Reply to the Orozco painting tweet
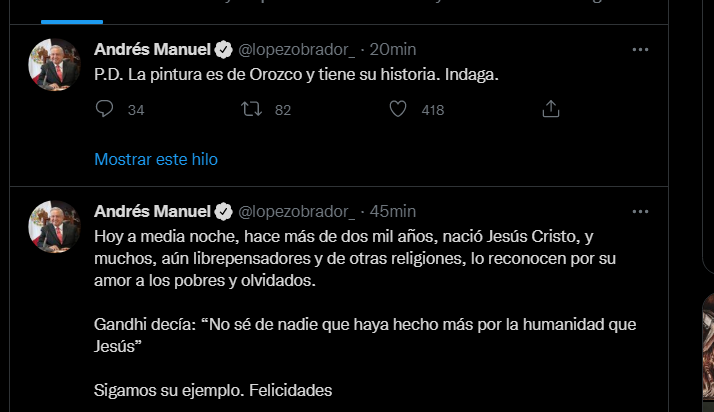This screenshot has width=714, height=412. pyautogui.click(x=106, y=110)
